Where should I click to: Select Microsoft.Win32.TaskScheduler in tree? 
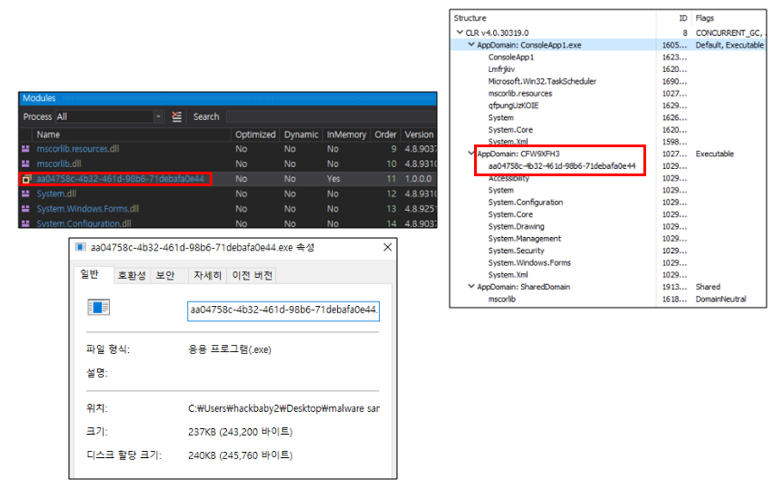pyautogui.click(x=542, y=81)
